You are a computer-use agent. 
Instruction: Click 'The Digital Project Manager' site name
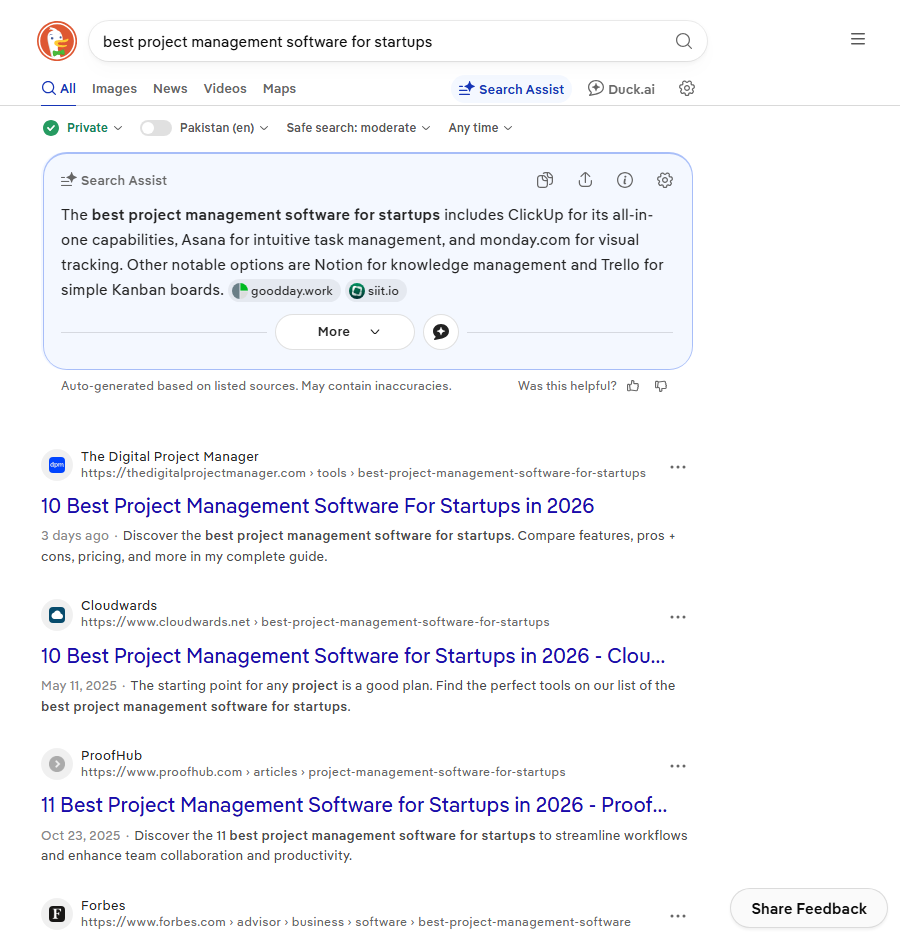170,457
